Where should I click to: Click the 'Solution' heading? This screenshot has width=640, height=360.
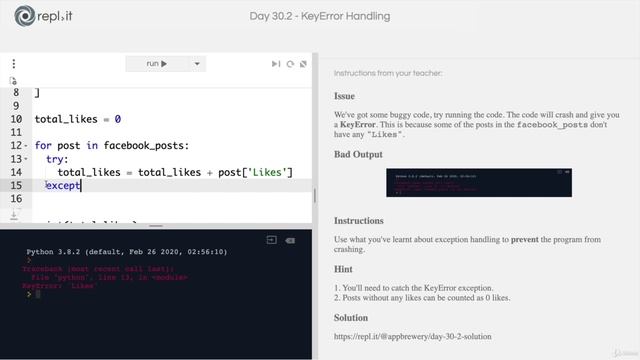point(351,318)
